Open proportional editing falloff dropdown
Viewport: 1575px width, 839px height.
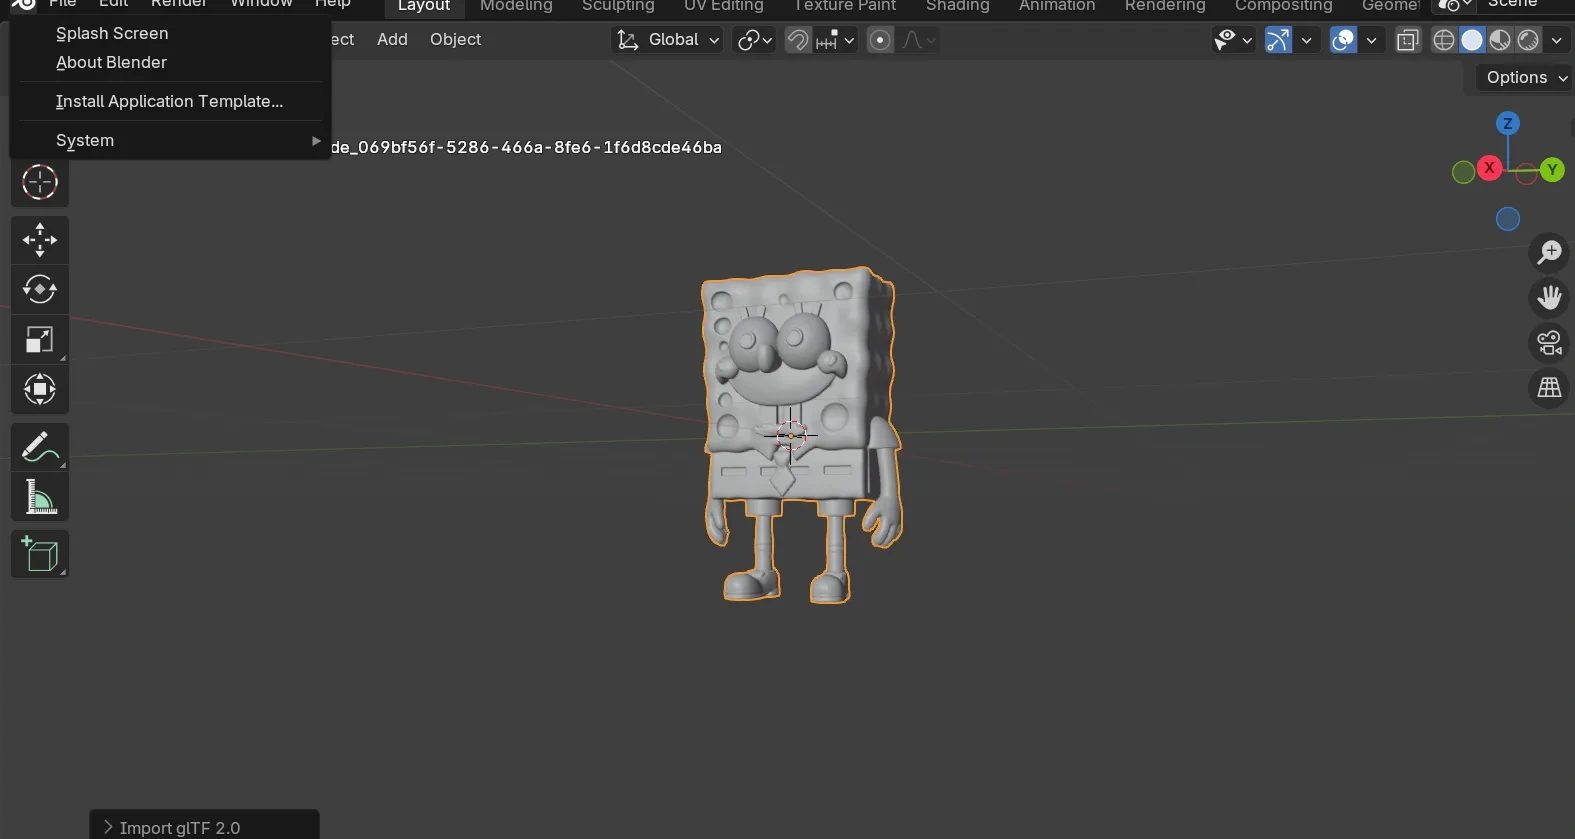[919, 40]
